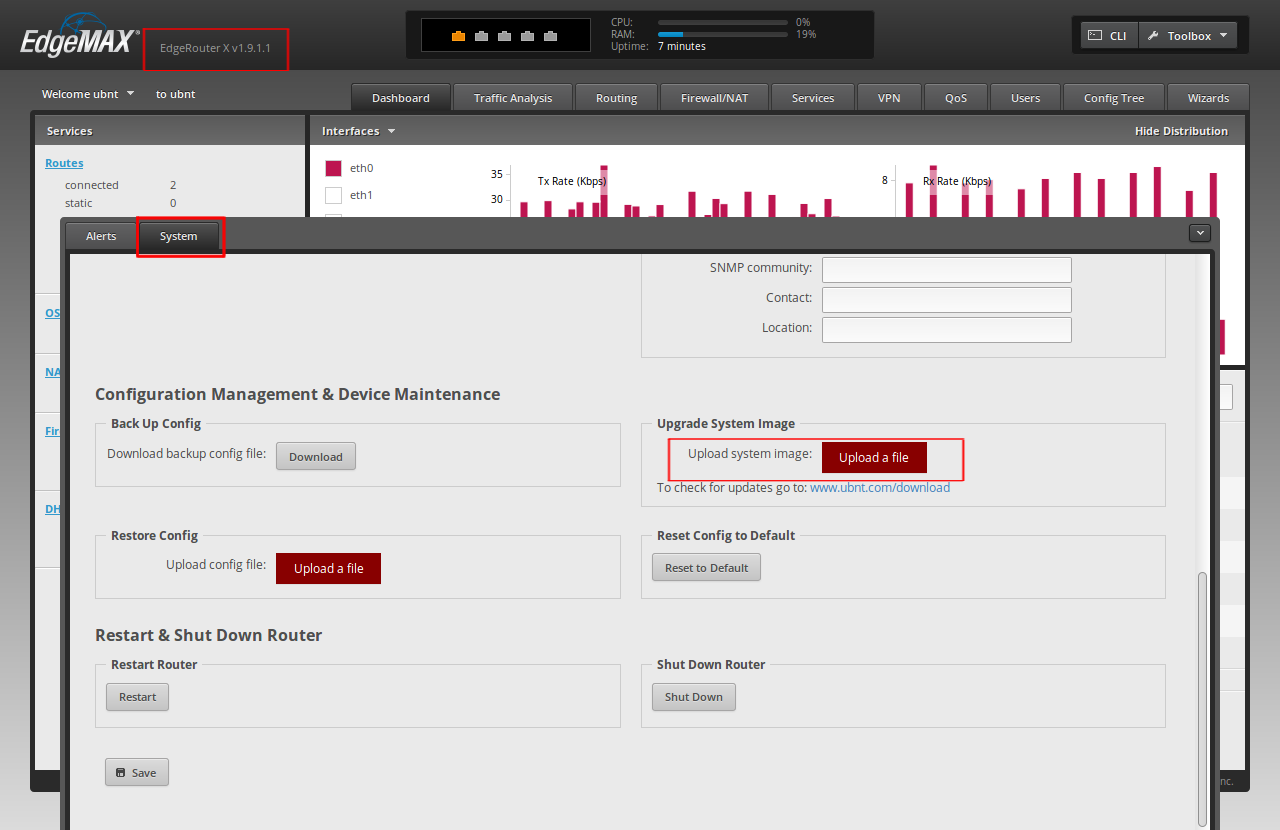Click Hide Distribution link
1280x830 pixels.
point(1181,131)
